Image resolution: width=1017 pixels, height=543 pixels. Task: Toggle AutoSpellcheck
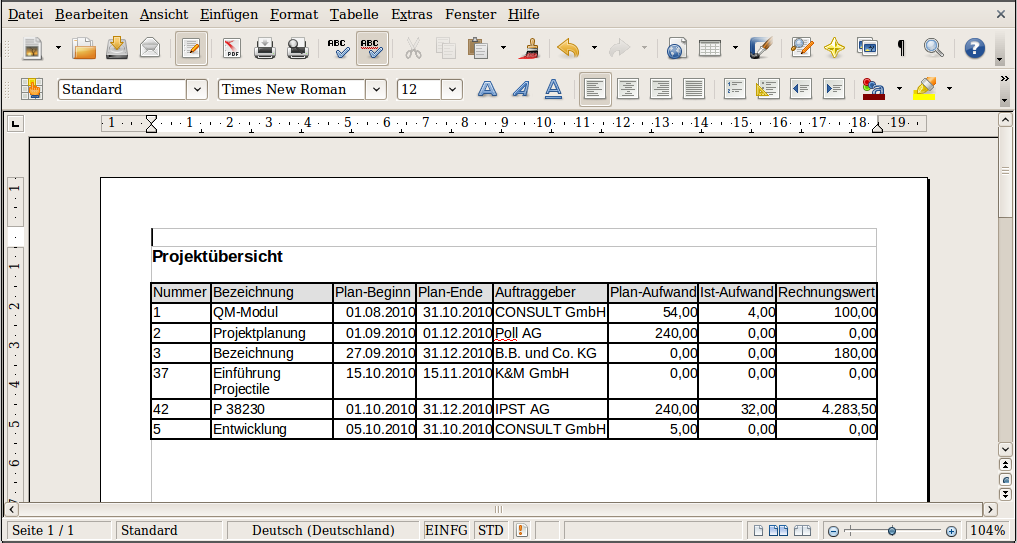(x=372, y=49)
